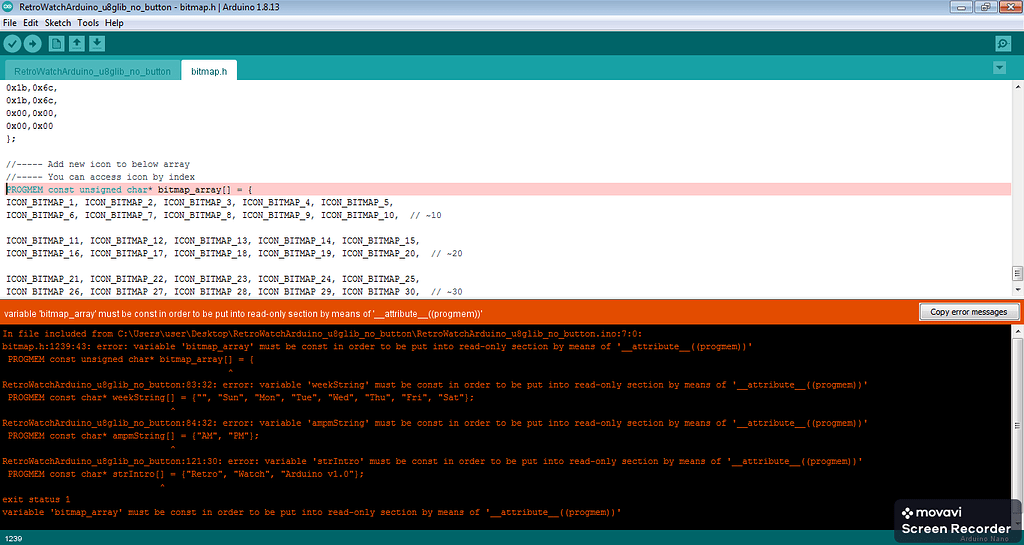Click the '// ~30' comment in code

pos(447,292)
